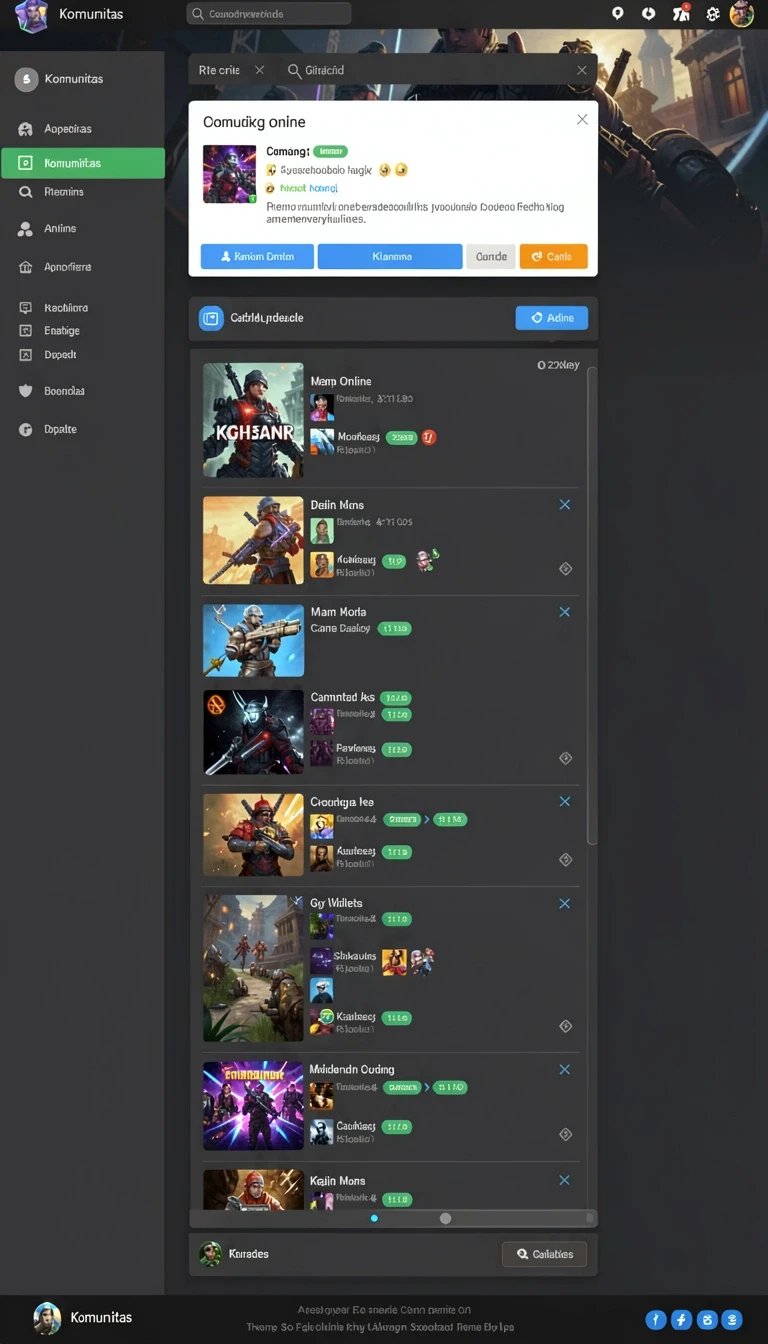Click the game thumbnail in the Comudkg dialog
The height and width of the screenshot is (1344, 768).
[x=230, y=174]
